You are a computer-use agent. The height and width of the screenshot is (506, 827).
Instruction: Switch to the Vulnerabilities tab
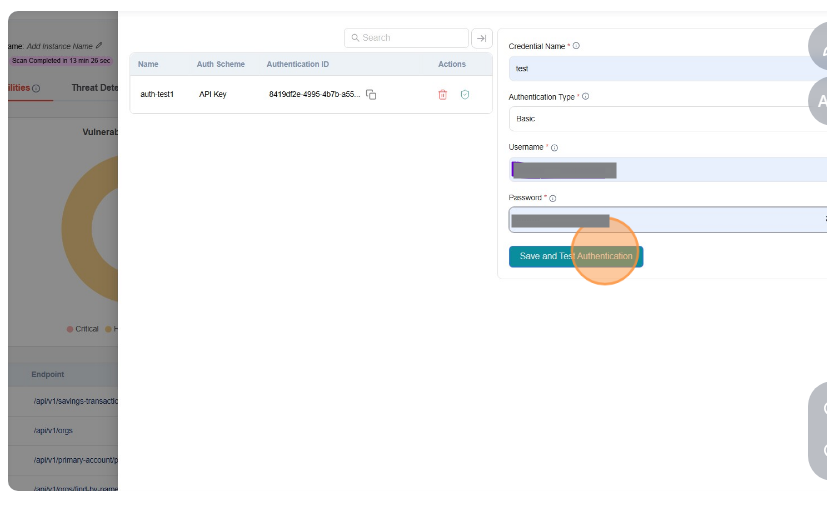(20, 88)
